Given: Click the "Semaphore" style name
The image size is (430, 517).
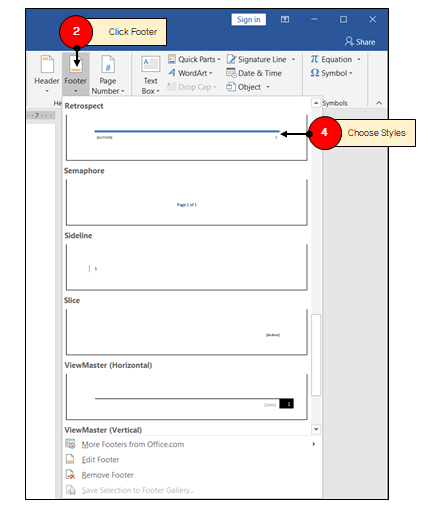Looking at the screenshot, I should (84, 171).
